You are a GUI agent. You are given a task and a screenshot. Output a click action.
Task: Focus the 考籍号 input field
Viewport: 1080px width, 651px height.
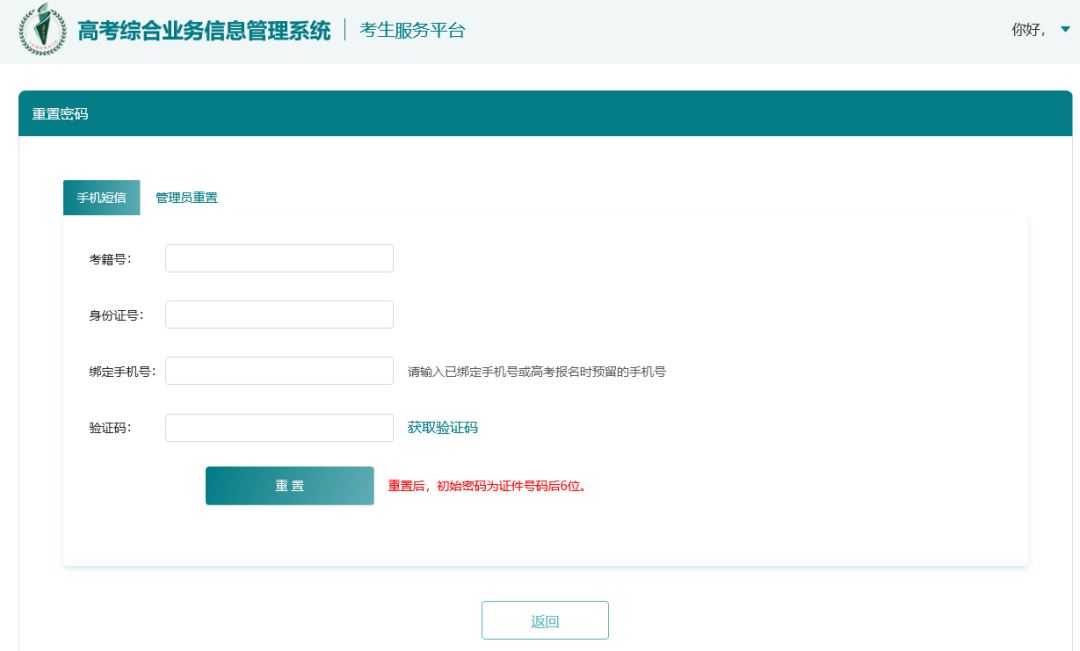279,258
